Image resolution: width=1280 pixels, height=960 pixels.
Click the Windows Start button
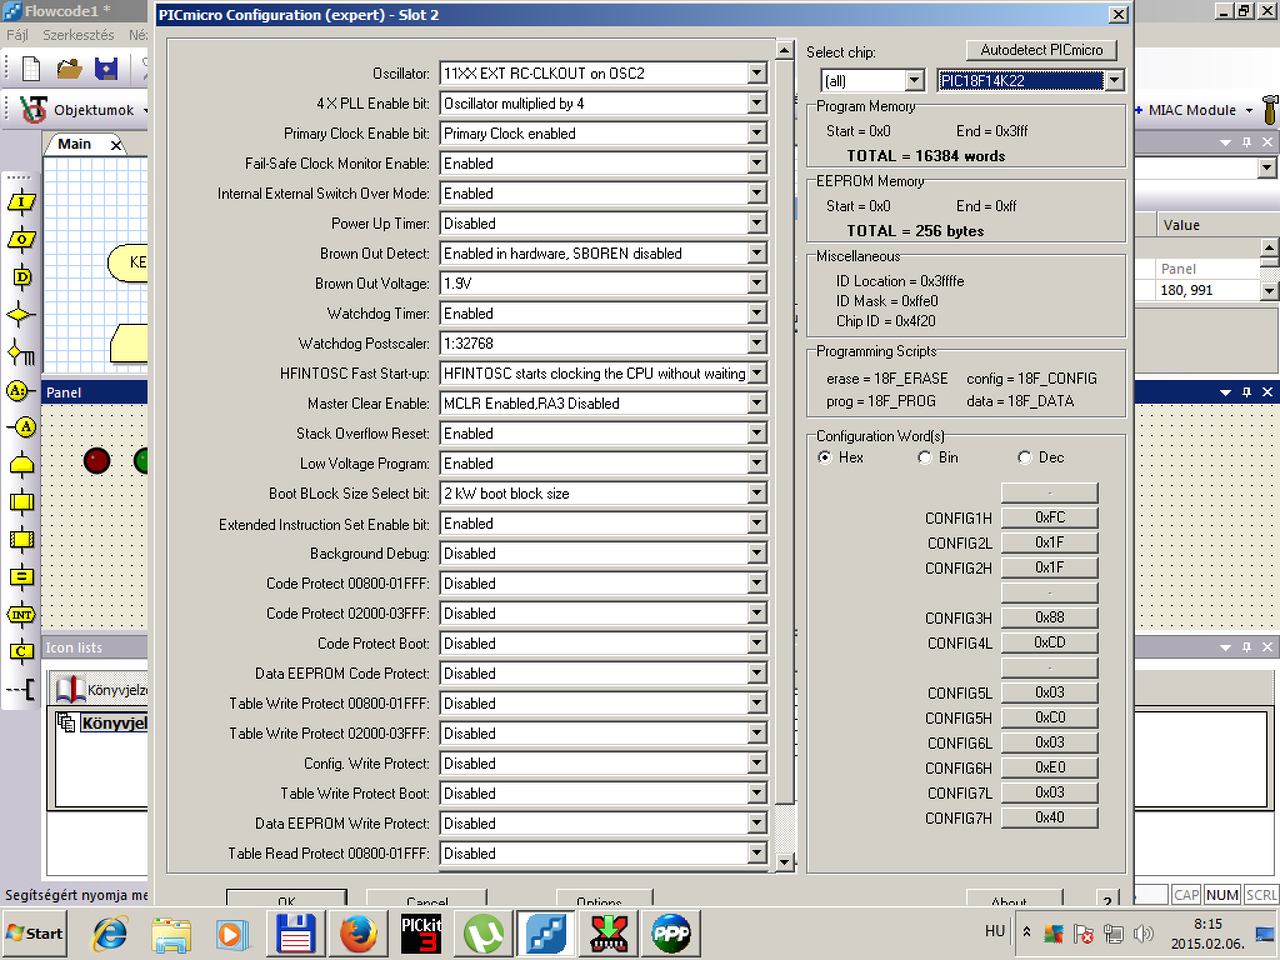point(34,934)
